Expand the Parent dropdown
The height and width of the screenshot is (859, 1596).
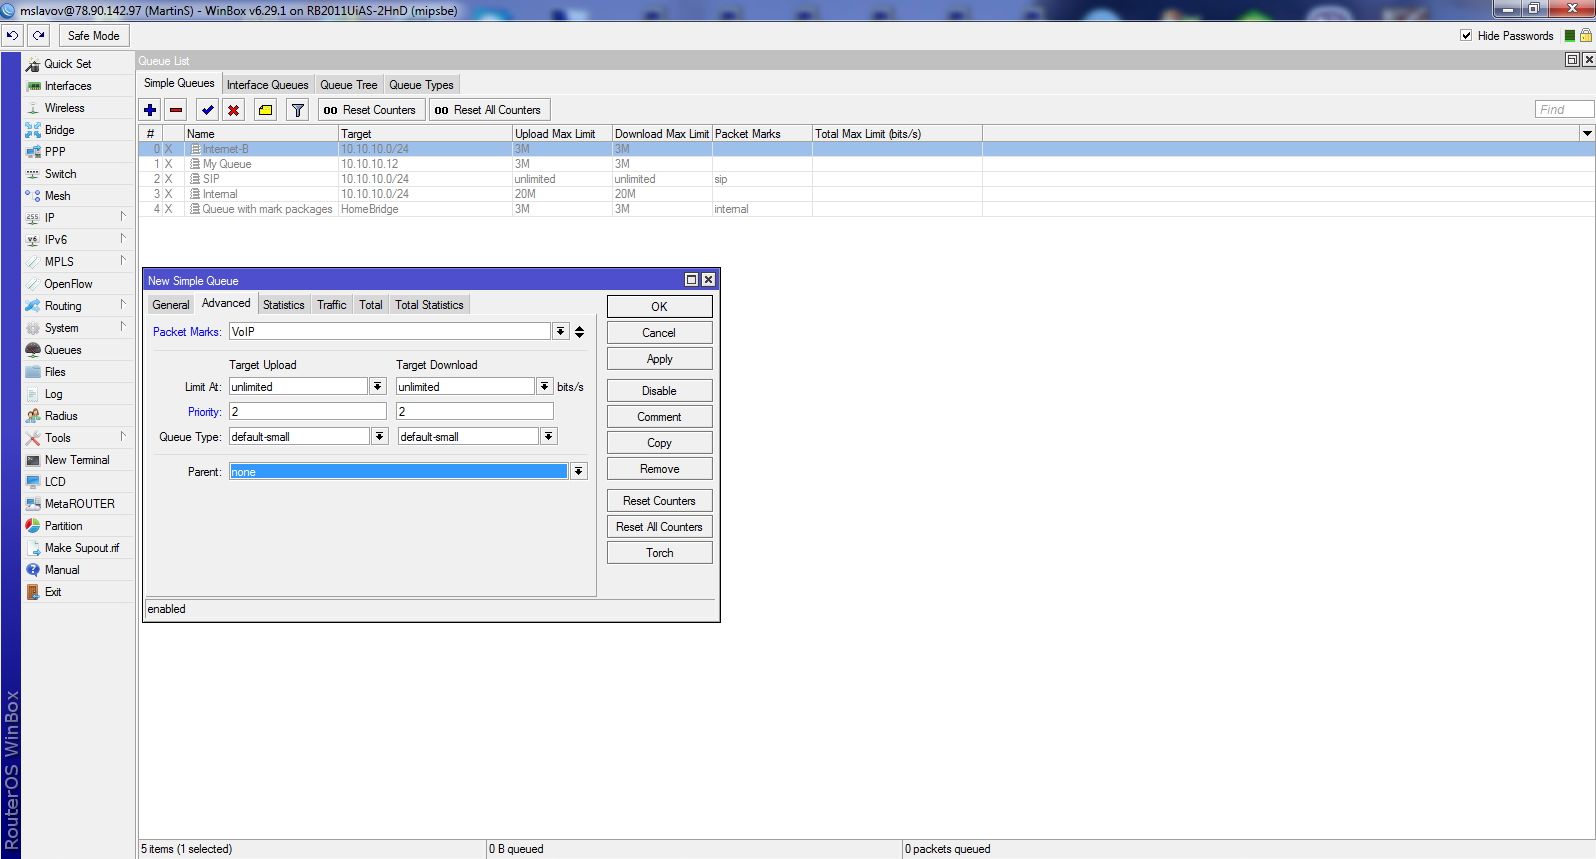[x=578, y=472]
